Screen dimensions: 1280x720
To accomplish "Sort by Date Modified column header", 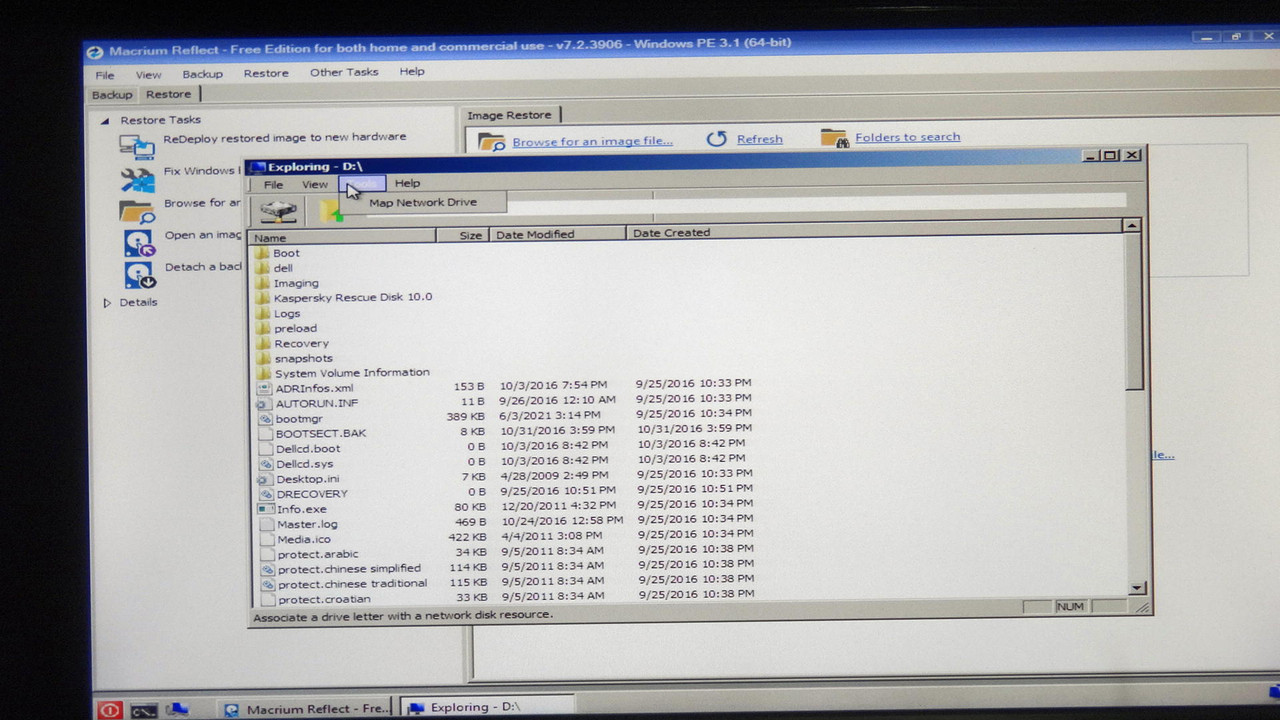I will click(x=558, y=234).
